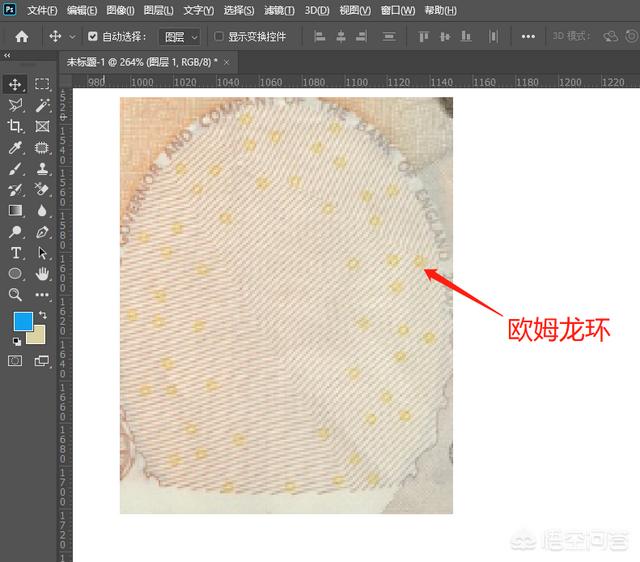The height and width of the screenshot is (562, 640).
Task: Align right edges
Action: tap(361, 37)
